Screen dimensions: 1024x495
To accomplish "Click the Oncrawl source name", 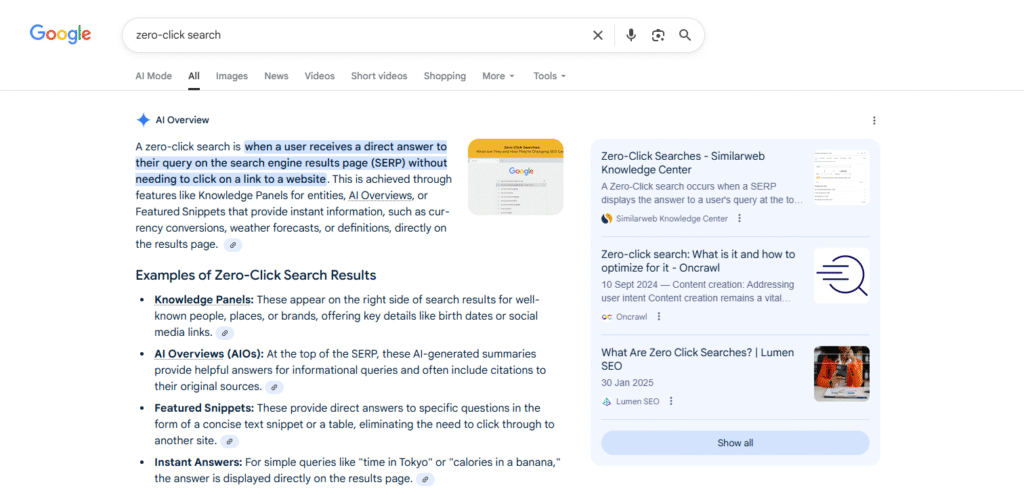I will point(632,317).
